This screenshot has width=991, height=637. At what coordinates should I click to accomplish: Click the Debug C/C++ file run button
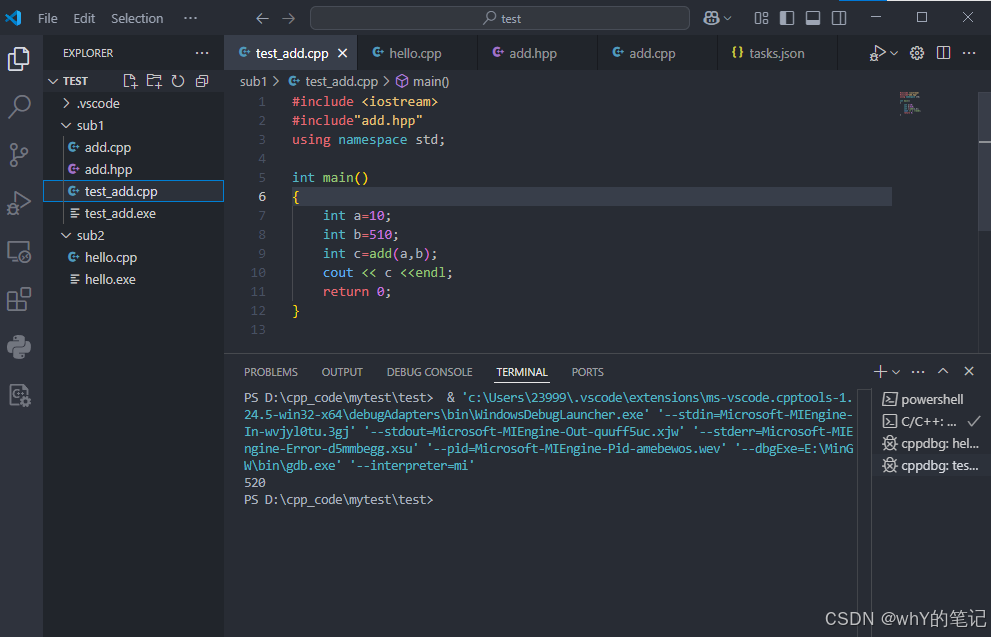[x=877, y=53]
